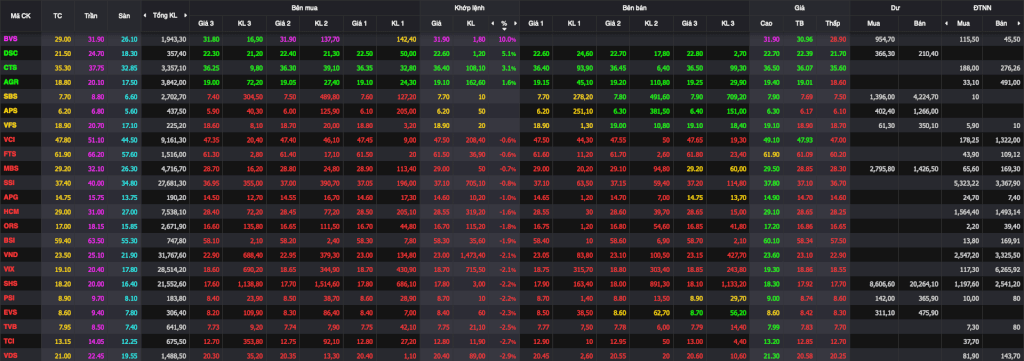Image resolution: width=1024 pixels, height=361 pixels.
Task: Select the VND stock symbol
Action: pos(10,255)
